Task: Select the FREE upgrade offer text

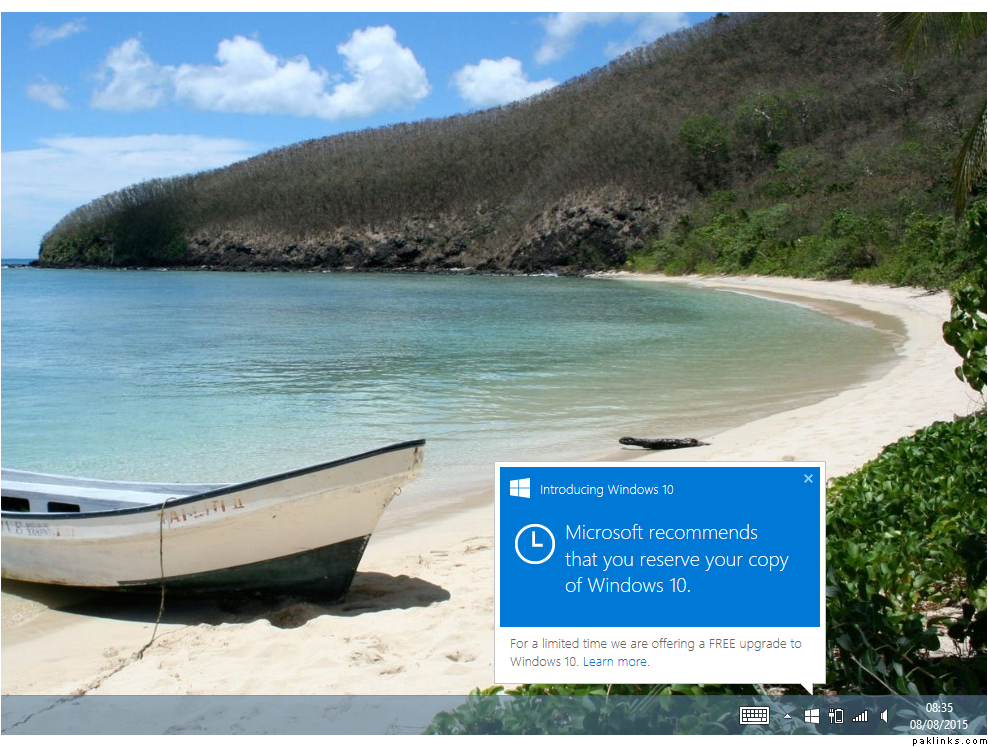Action: click(x=655, y=652)
